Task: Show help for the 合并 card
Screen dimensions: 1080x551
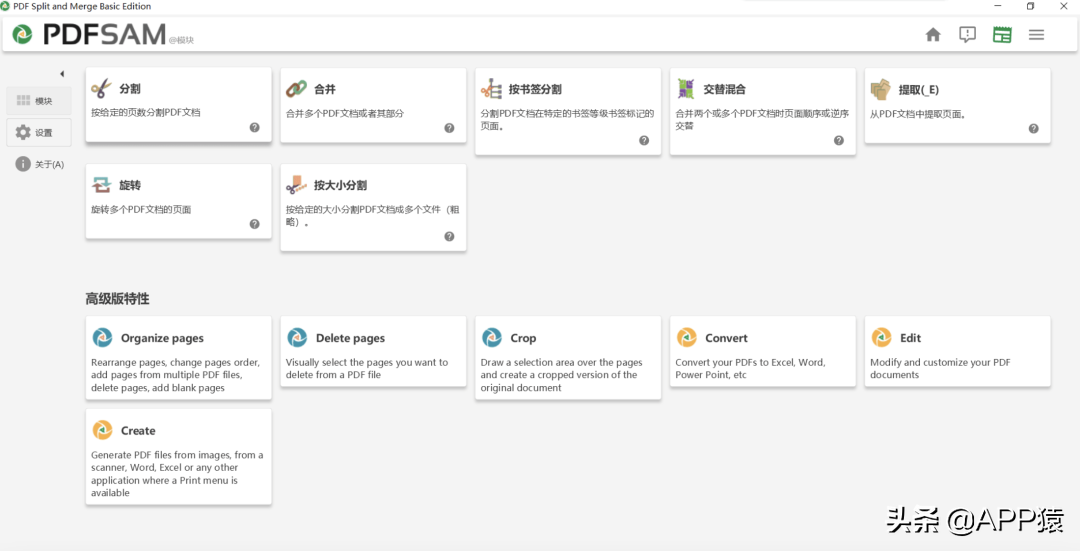Action: pyautogui.click(x=449, y=127)
